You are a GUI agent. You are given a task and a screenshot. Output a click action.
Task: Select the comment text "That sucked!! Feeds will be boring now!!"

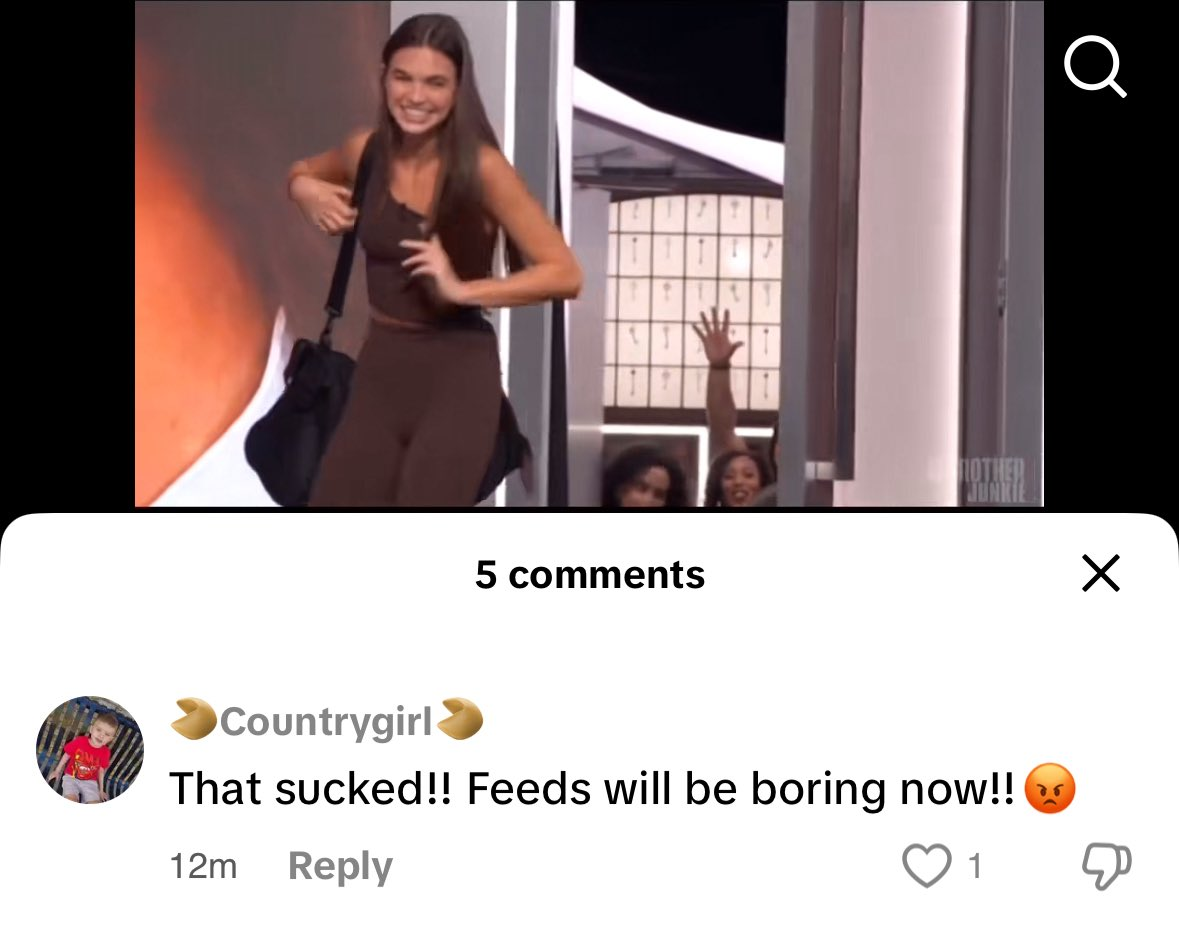(x=592, y=788)
